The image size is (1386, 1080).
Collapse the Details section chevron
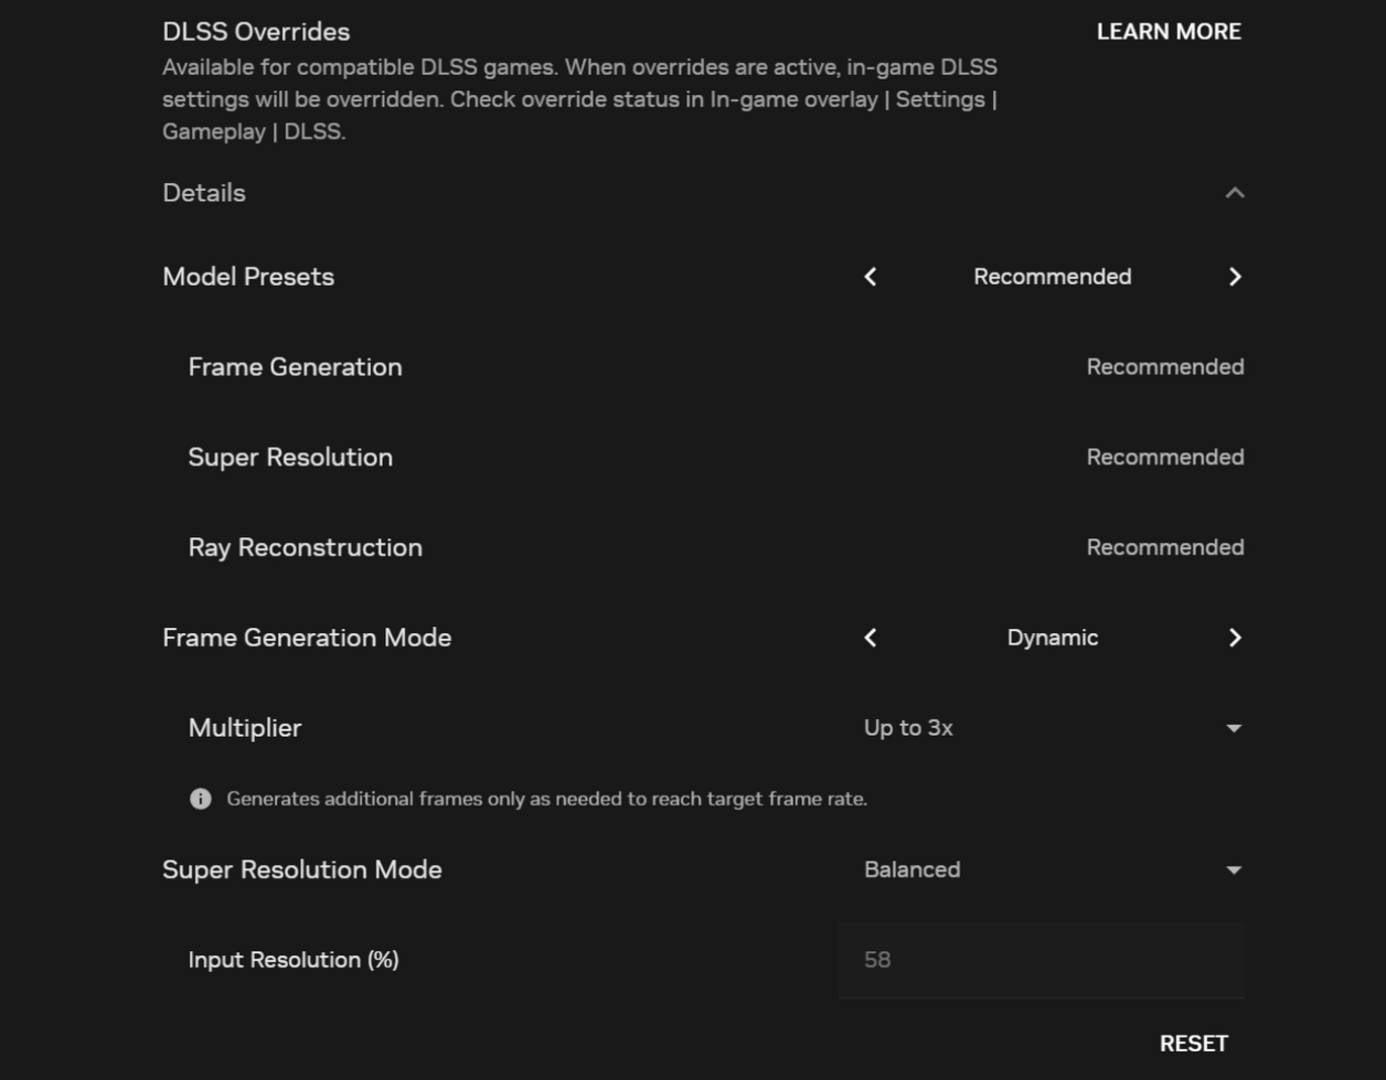[x=1235, y=193]
